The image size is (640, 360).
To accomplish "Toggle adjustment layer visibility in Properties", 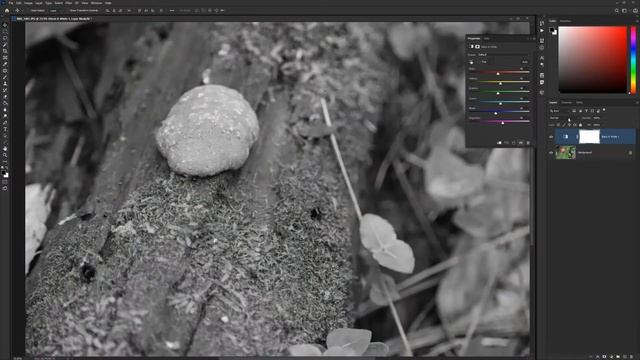I will tap(521, 143).
